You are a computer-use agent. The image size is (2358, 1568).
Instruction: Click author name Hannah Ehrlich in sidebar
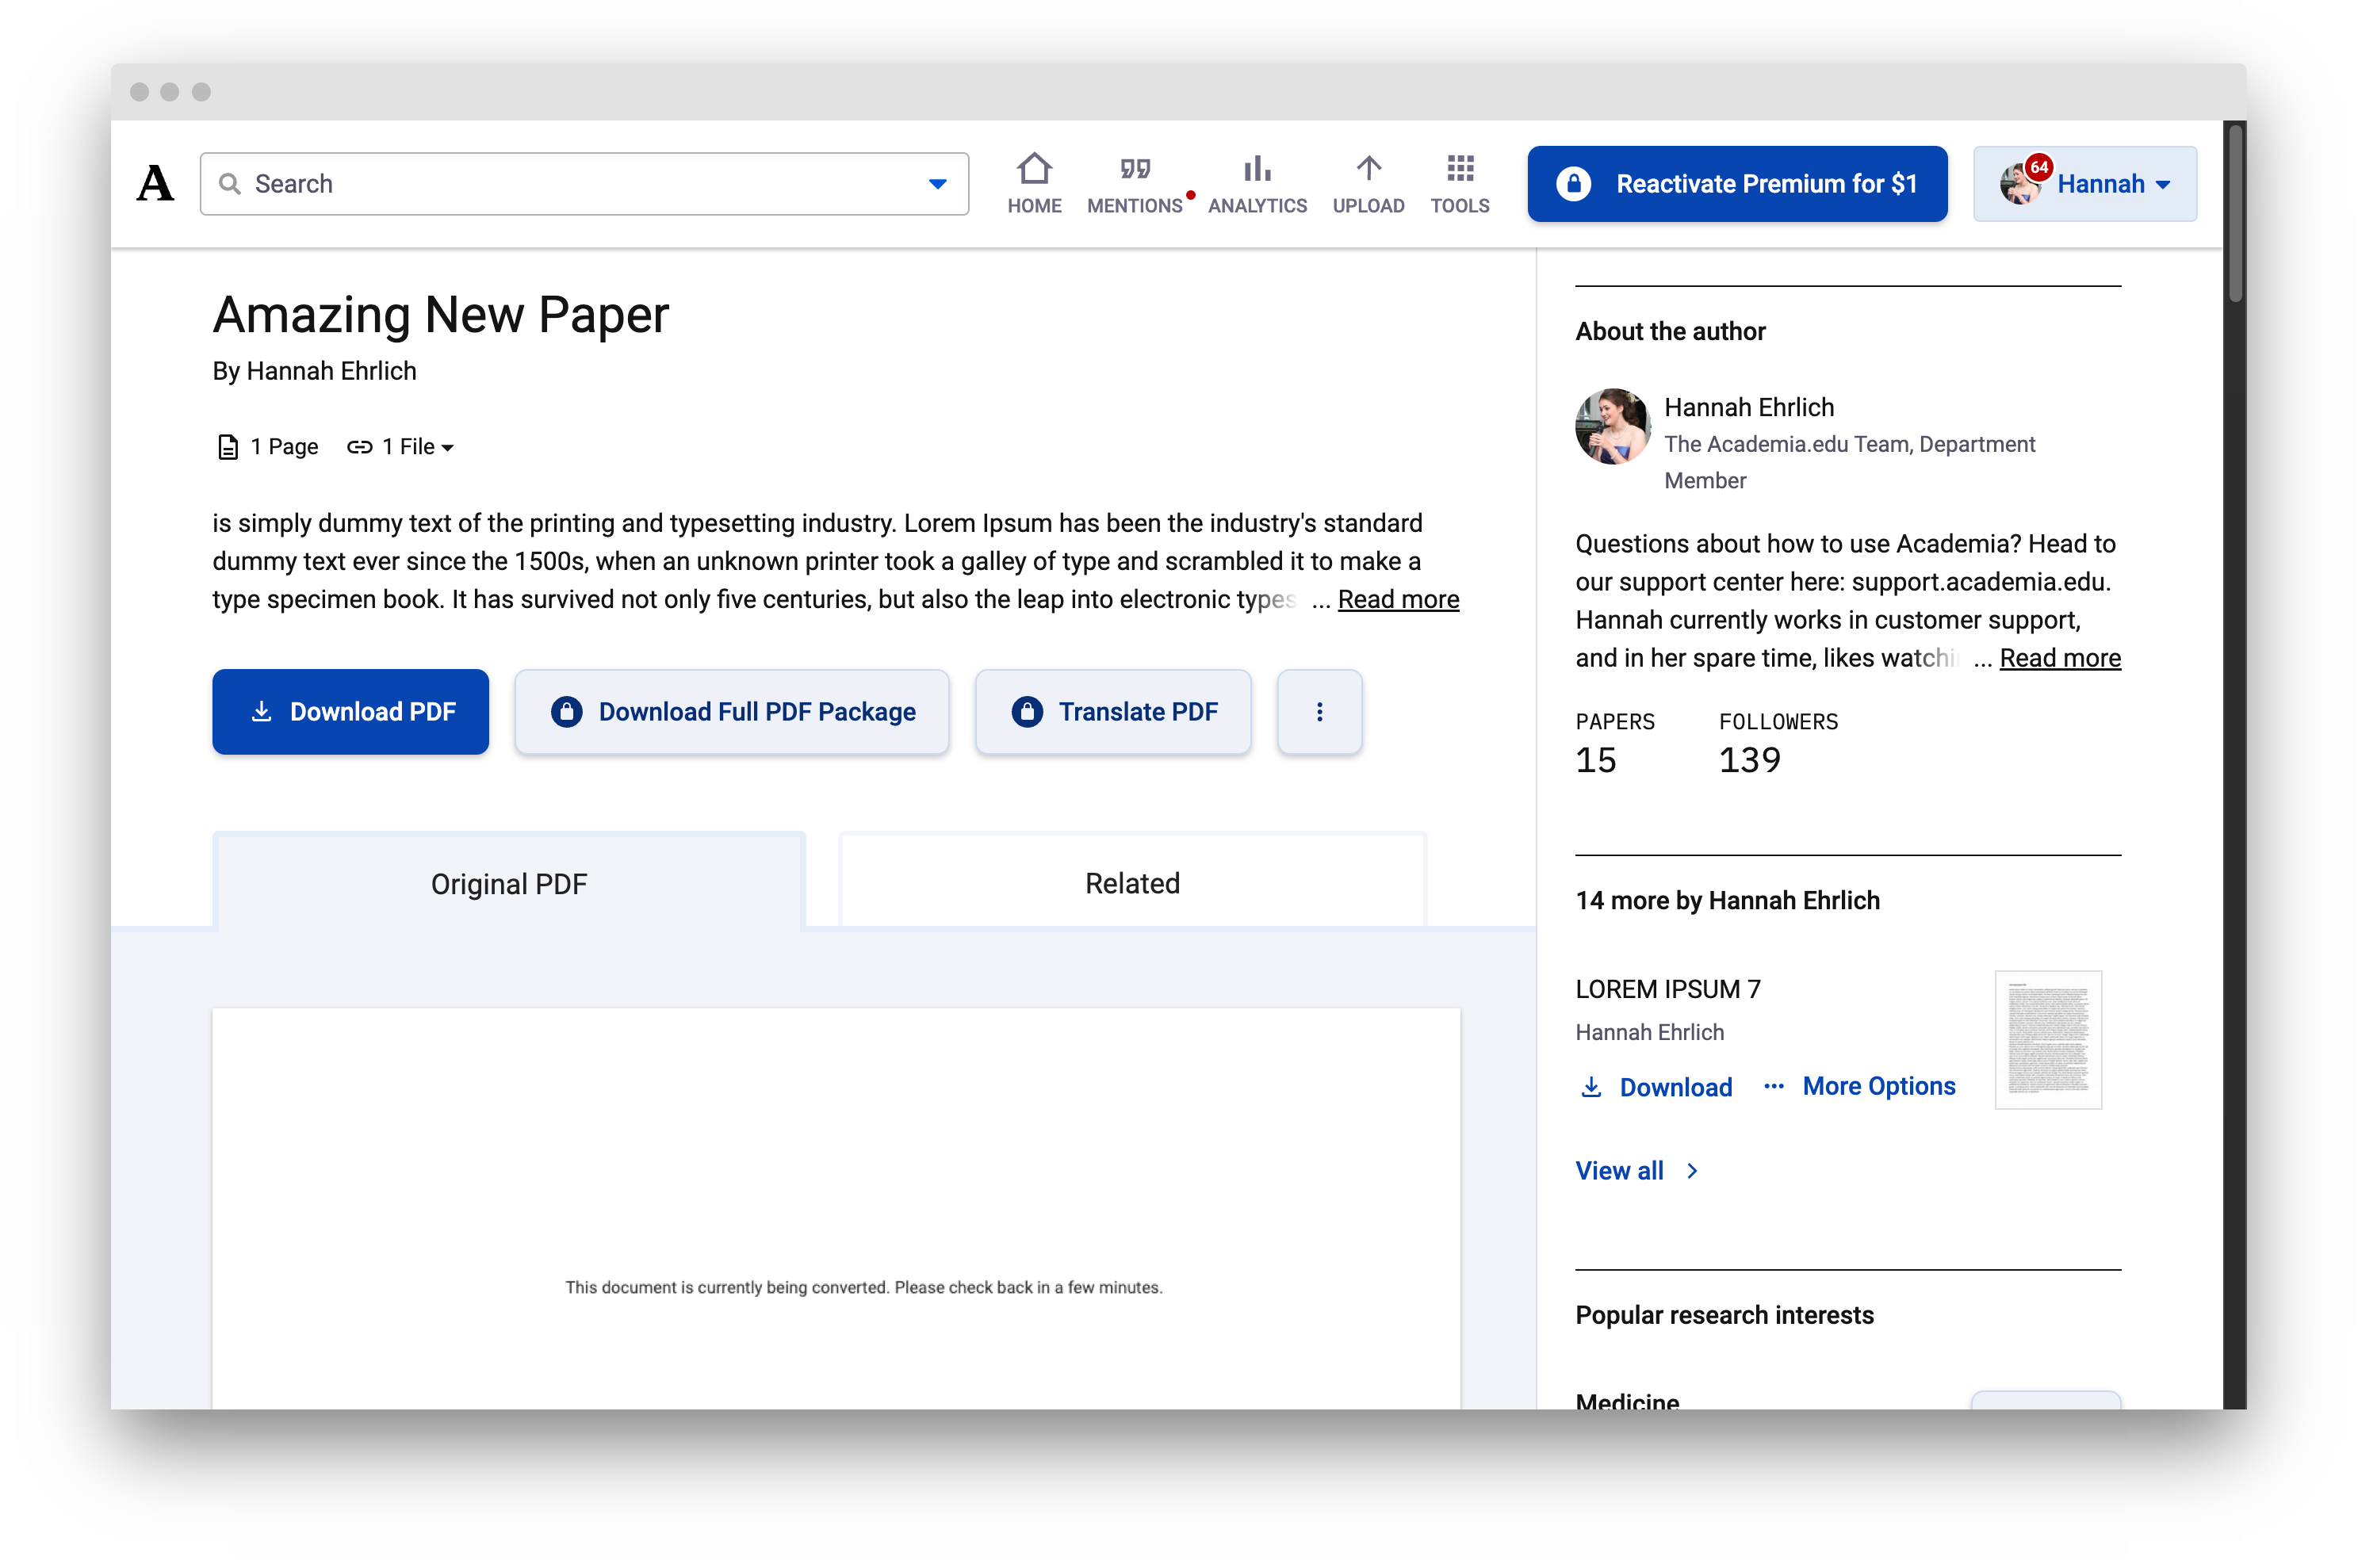tap(1748, 407)
